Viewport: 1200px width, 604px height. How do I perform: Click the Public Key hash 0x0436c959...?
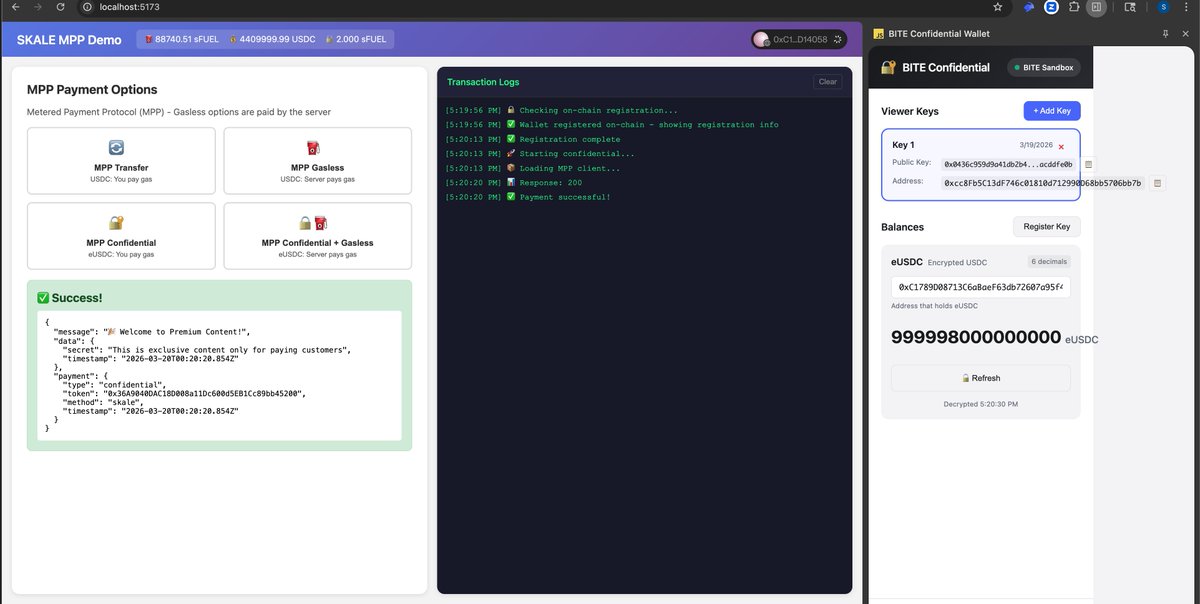pyautogui.click(x=1008, y=164)
